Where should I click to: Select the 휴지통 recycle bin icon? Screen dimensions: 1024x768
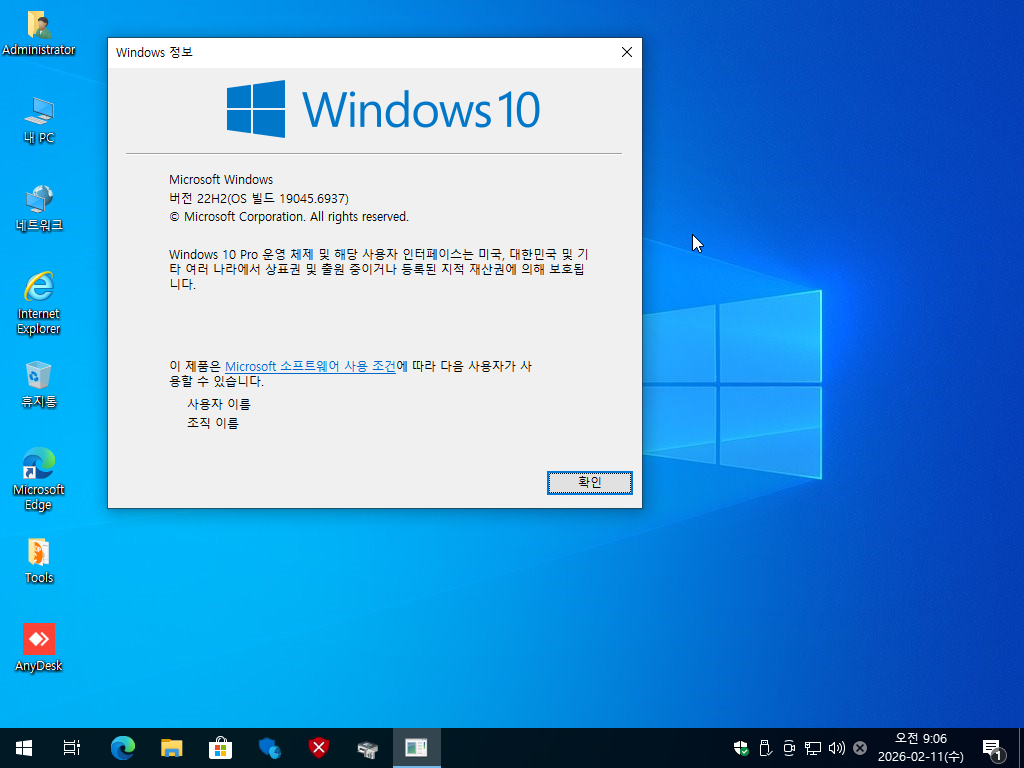(39, 385)
